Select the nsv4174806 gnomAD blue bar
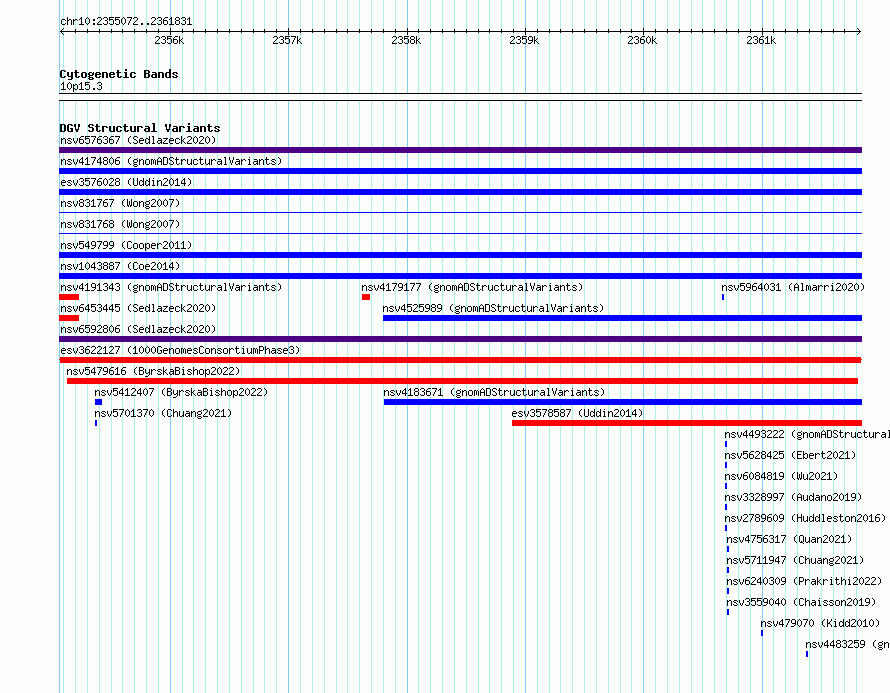The width and height of the screenshot is (890, 693). tap(460, 171)
